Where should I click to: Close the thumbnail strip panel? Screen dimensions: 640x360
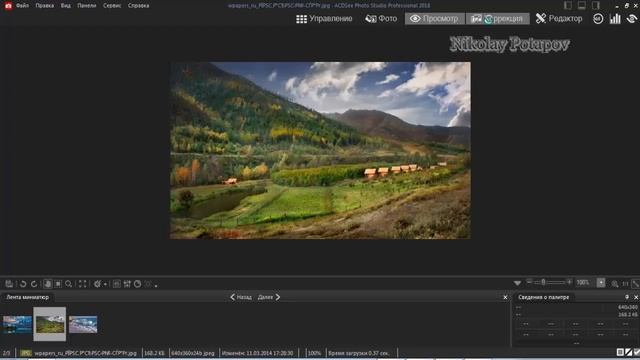505,297
